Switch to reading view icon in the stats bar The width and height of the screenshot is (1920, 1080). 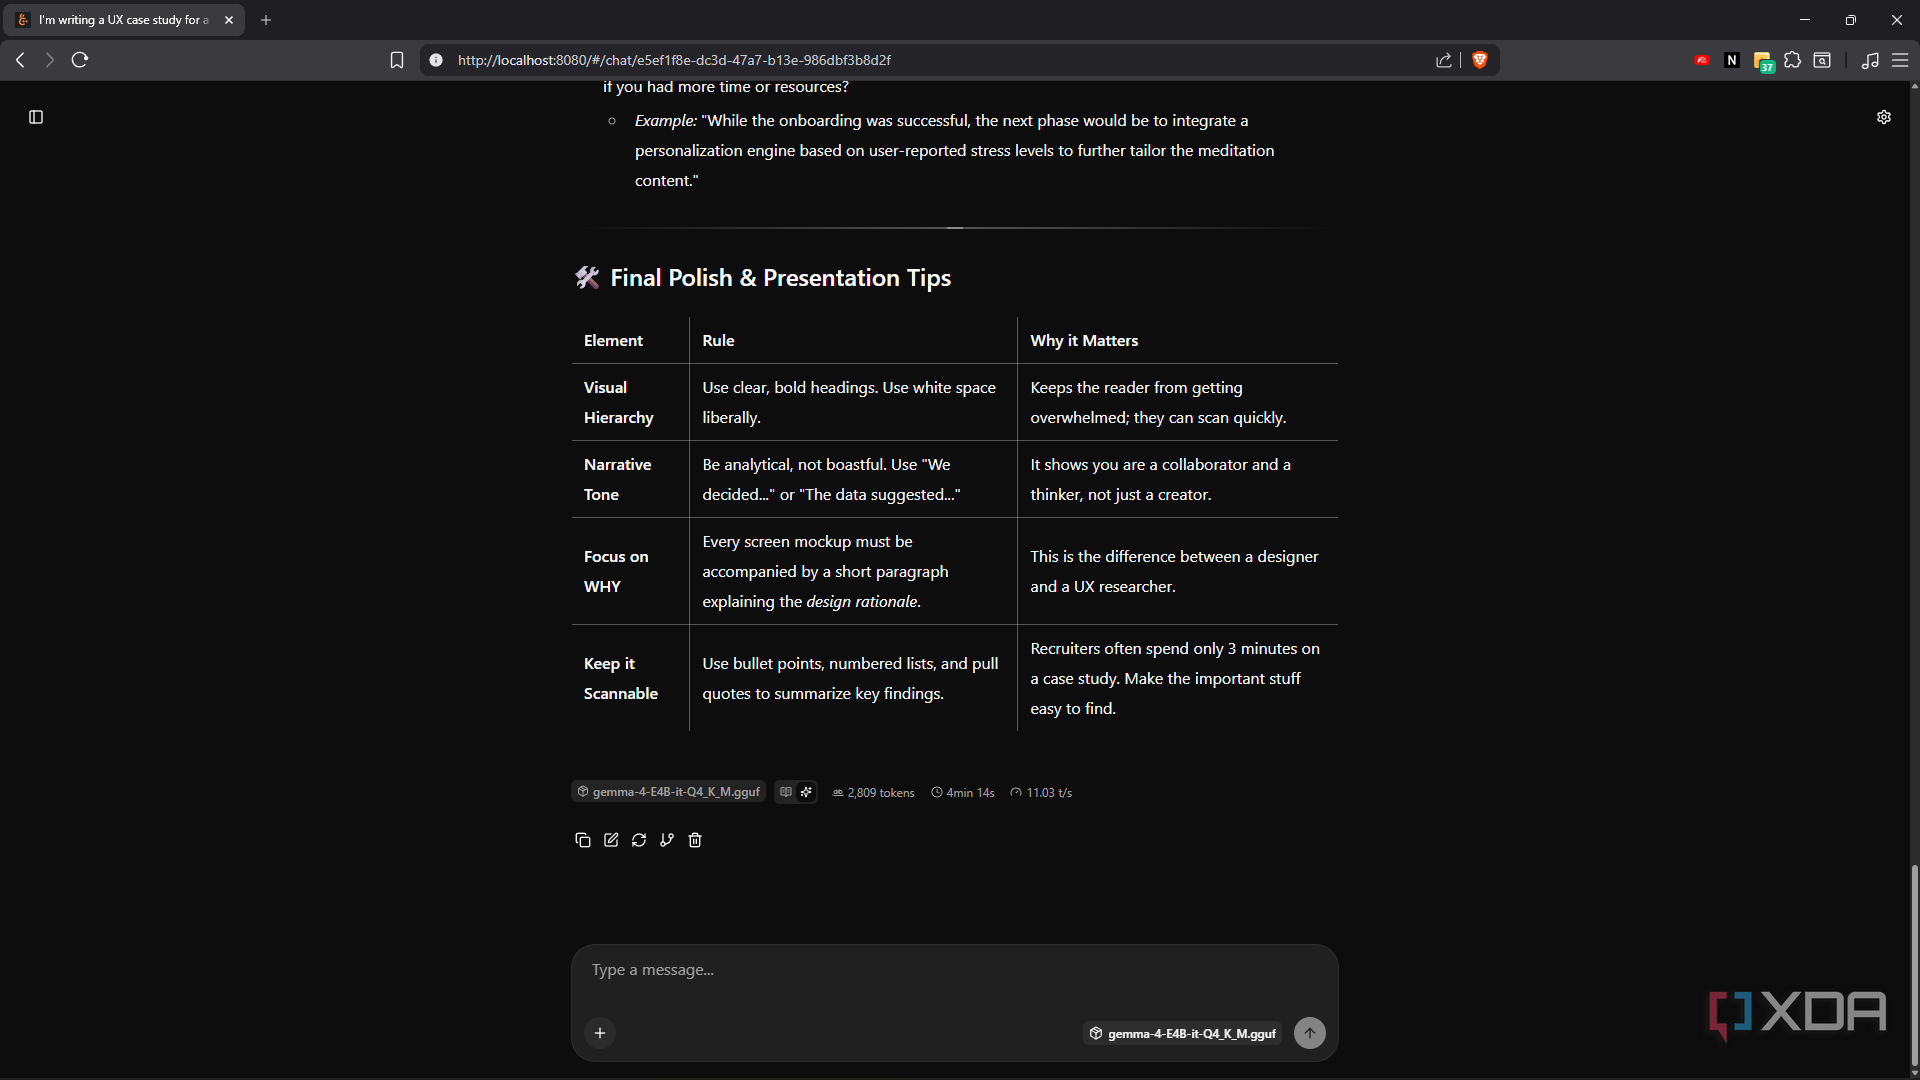click(x=786, y=792)
